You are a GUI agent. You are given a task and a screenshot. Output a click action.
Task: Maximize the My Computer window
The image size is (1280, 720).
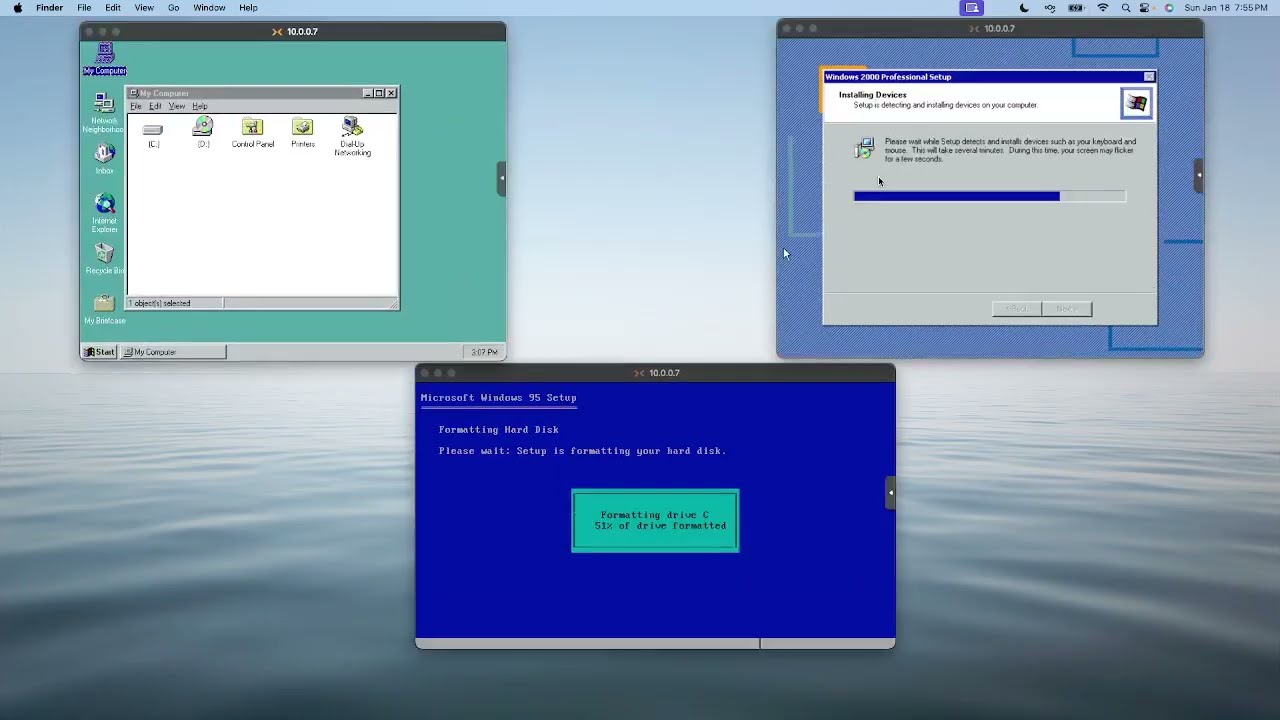coord(379,93)
